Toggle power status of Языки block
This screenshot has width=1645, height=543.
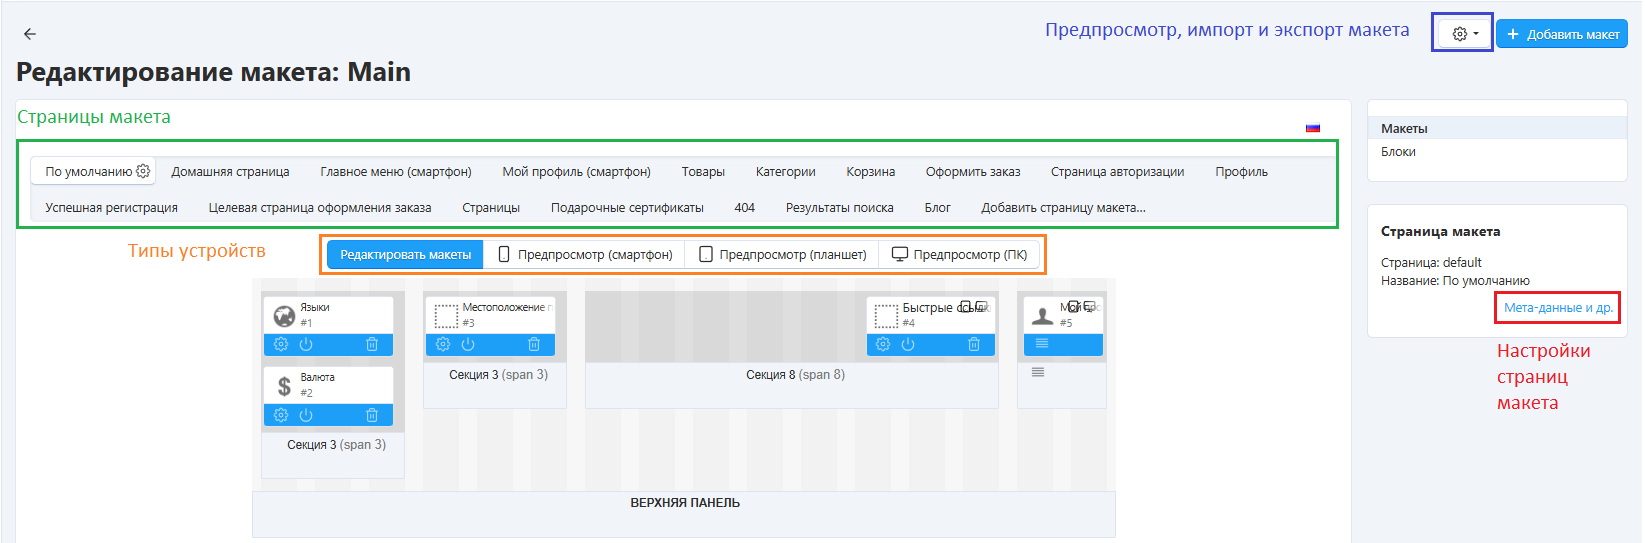click(x=306, y=345)
